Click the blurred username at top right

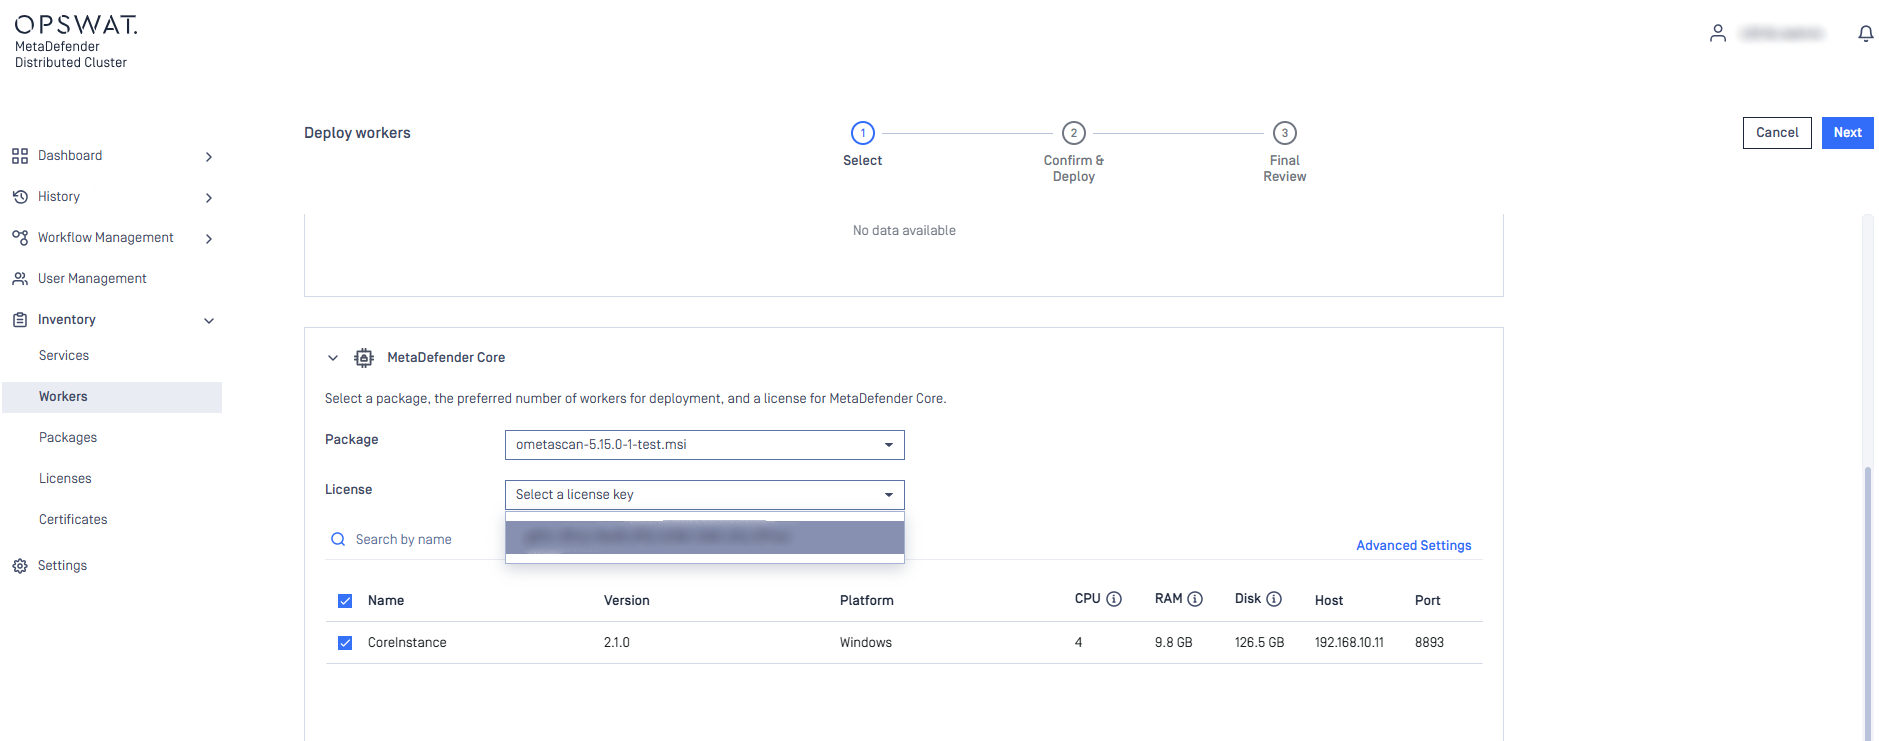1782,34
